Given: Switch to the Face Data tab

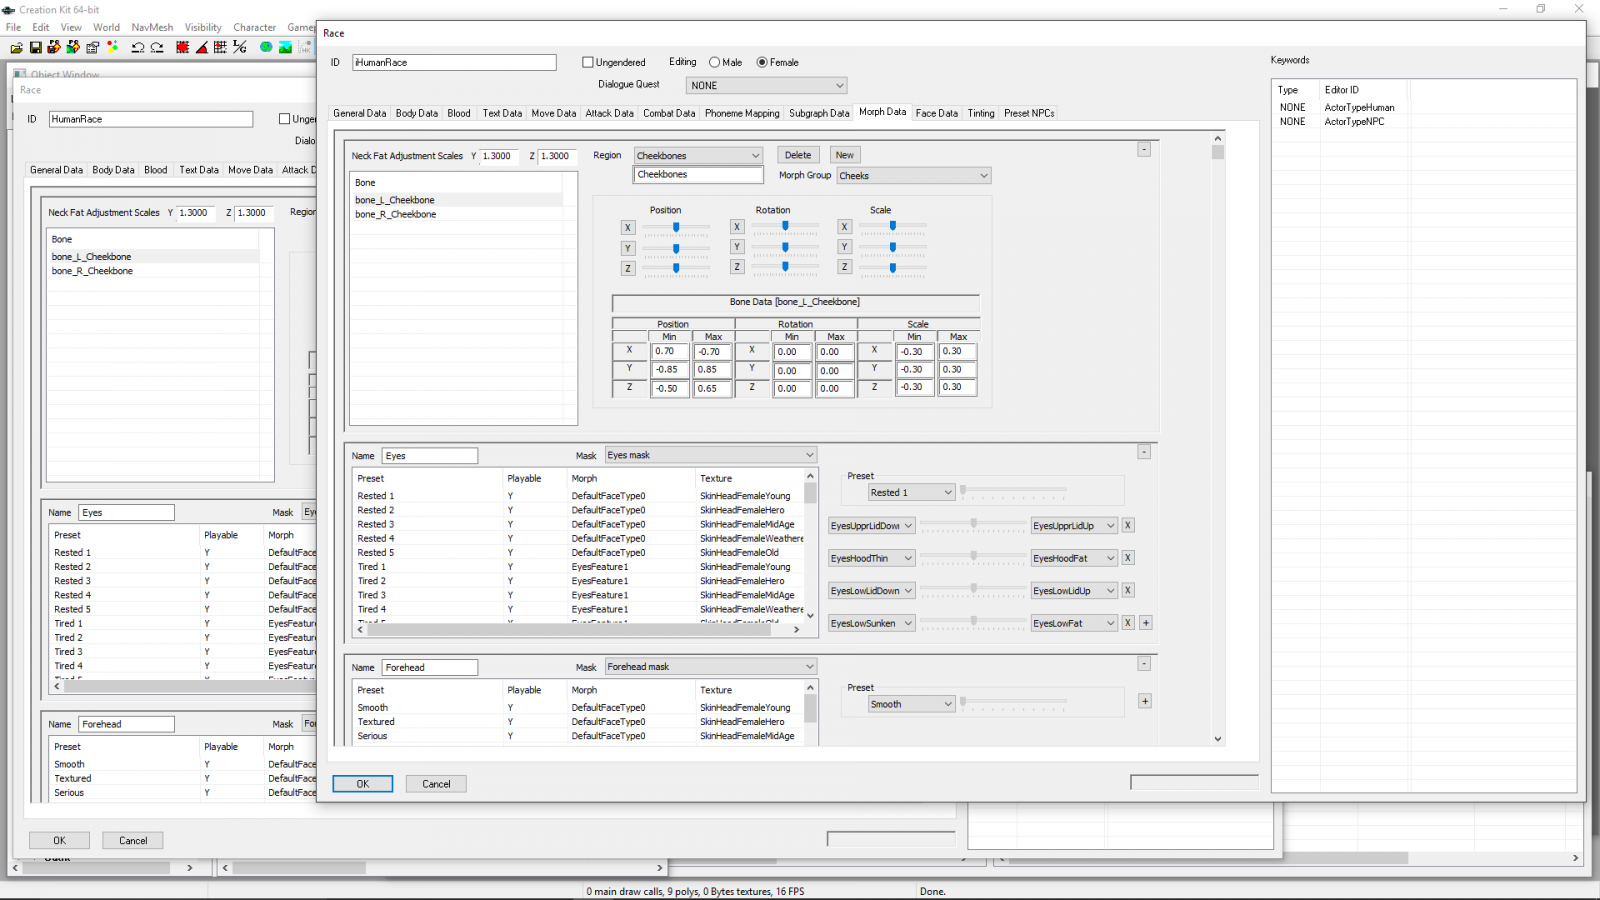Looking at the screenshot, I should click(x=936, y=113).
